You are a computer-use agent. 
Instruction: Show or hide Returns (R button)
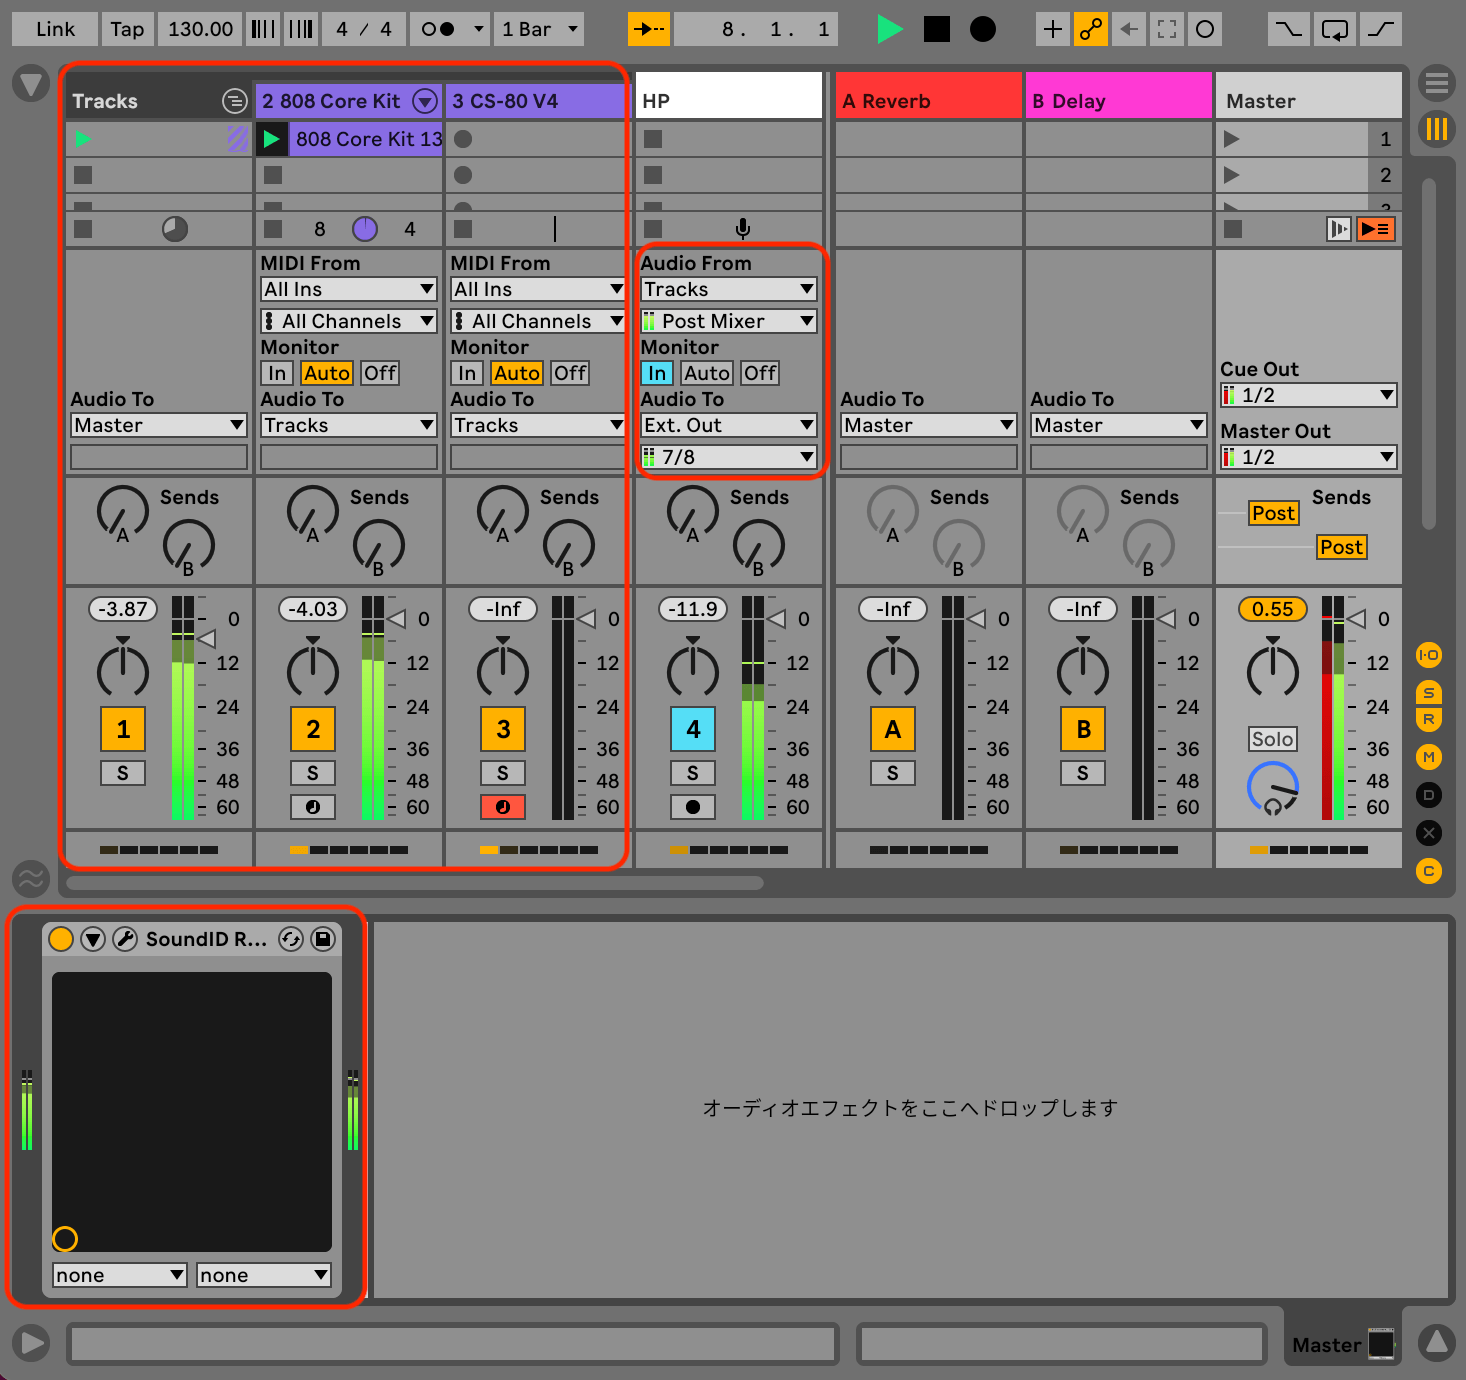click(x=1429, y=719)
